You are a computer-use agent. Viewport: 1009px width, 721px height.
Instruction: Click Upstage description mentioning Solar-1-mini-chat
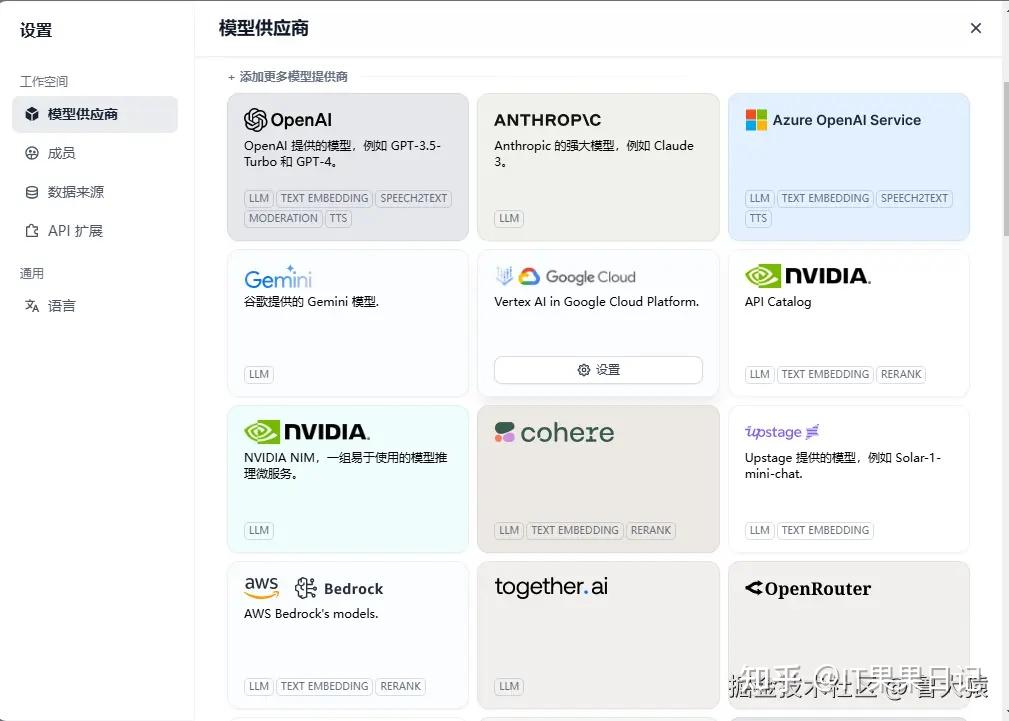click(x=842, y=465)
